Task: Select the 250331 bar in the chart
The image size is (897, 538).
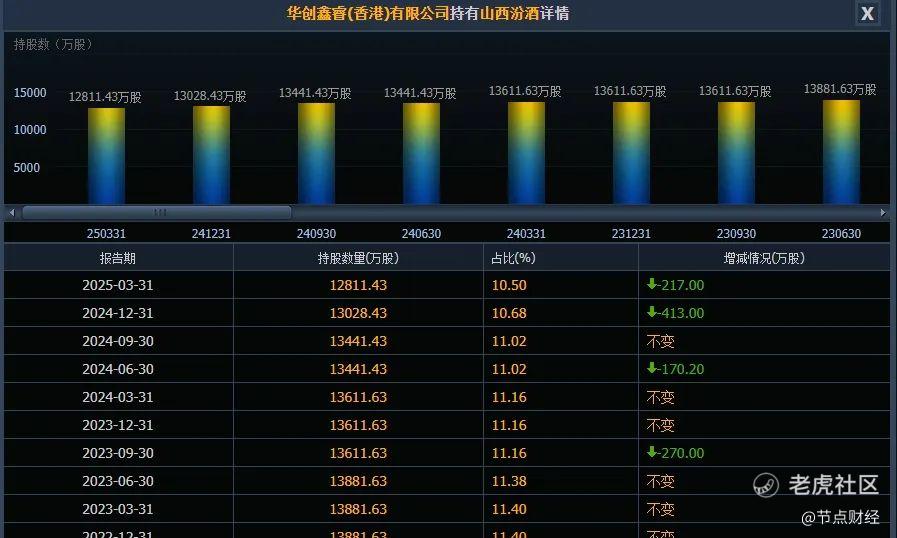Action: pos(106,156)
